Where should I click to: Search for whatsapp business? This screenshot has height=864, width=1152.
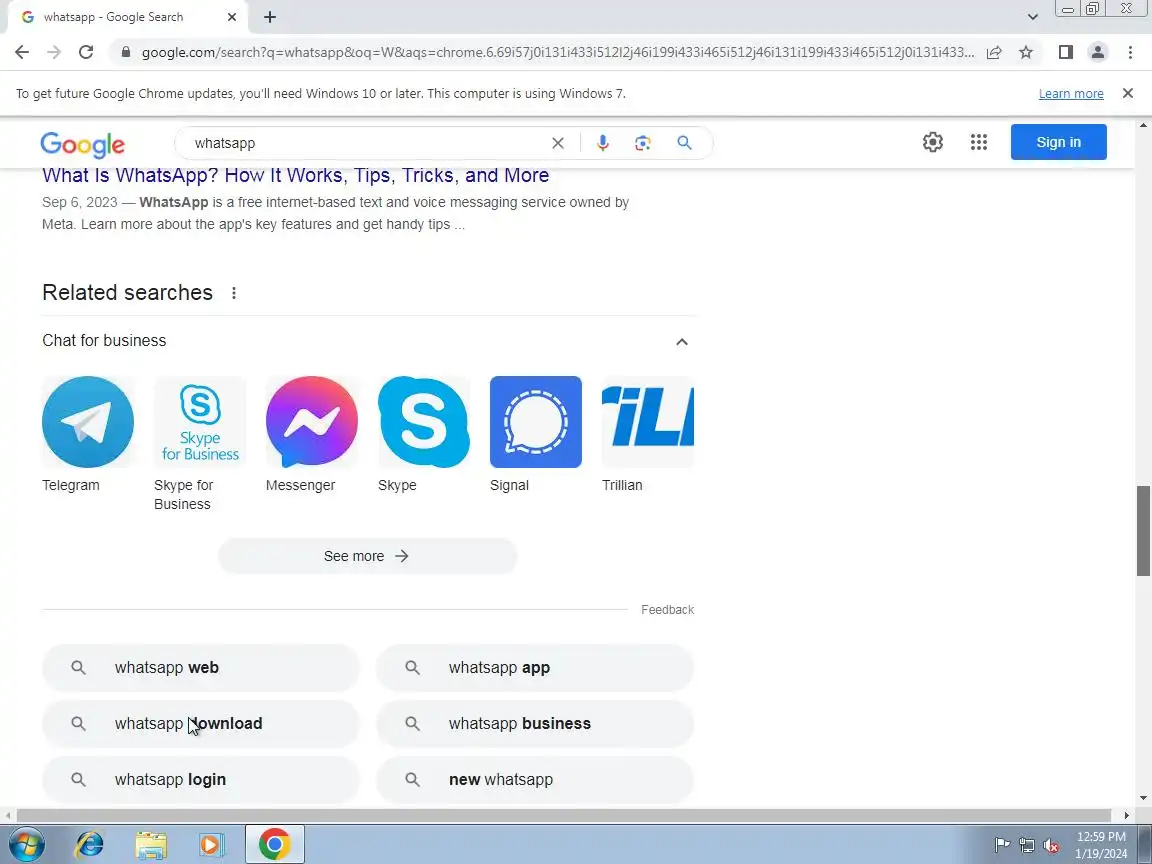click(535, 724)
